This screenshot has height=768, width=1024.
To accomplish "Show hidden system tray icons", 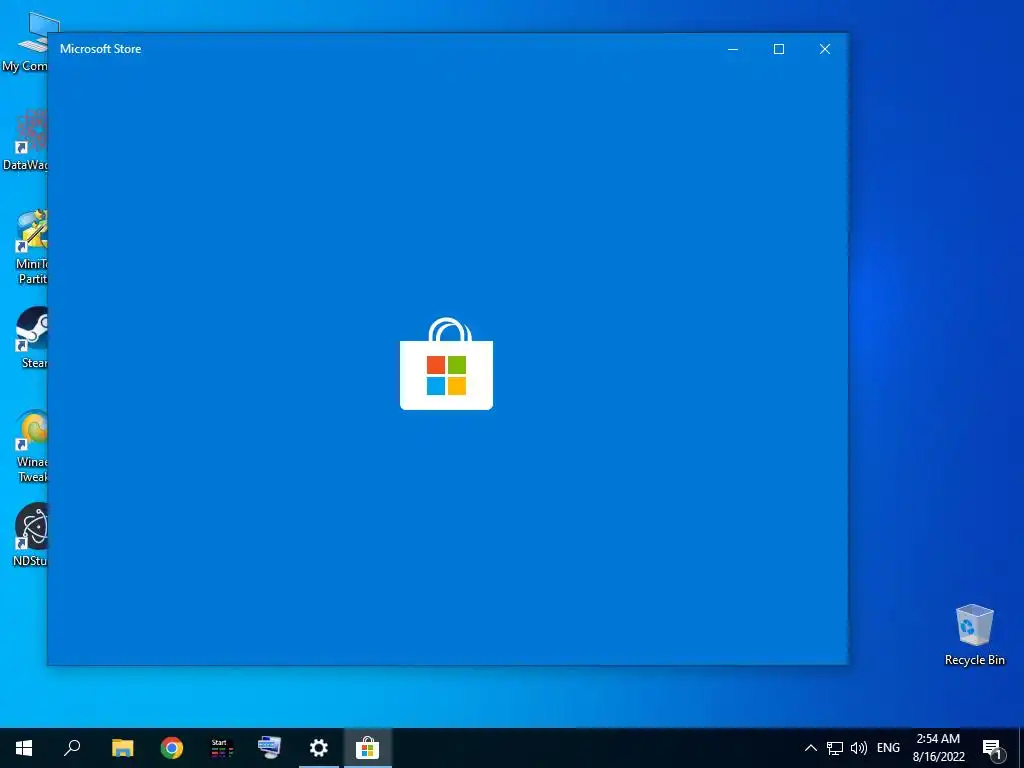I will [810, 748].
